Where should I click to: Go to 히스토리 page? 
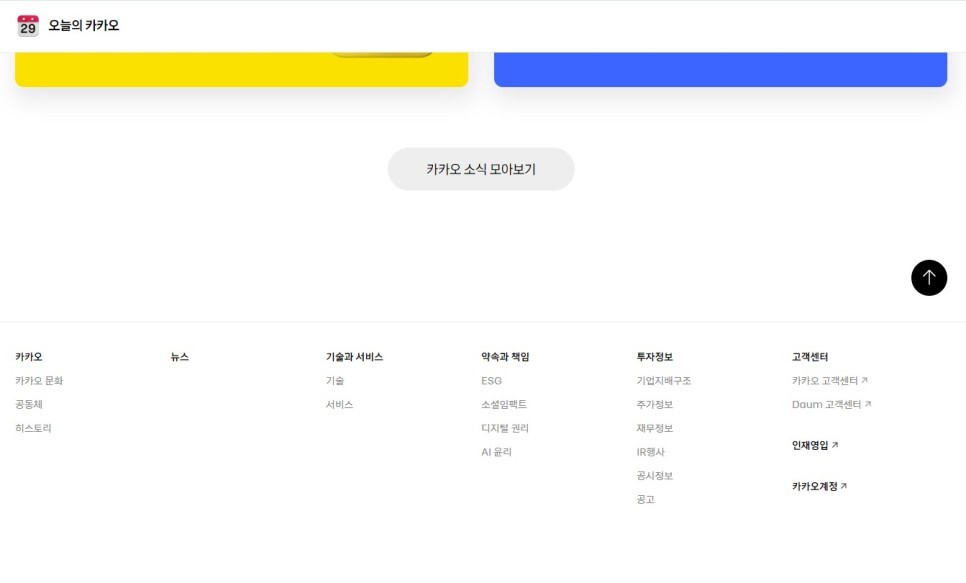coord(33,428)
